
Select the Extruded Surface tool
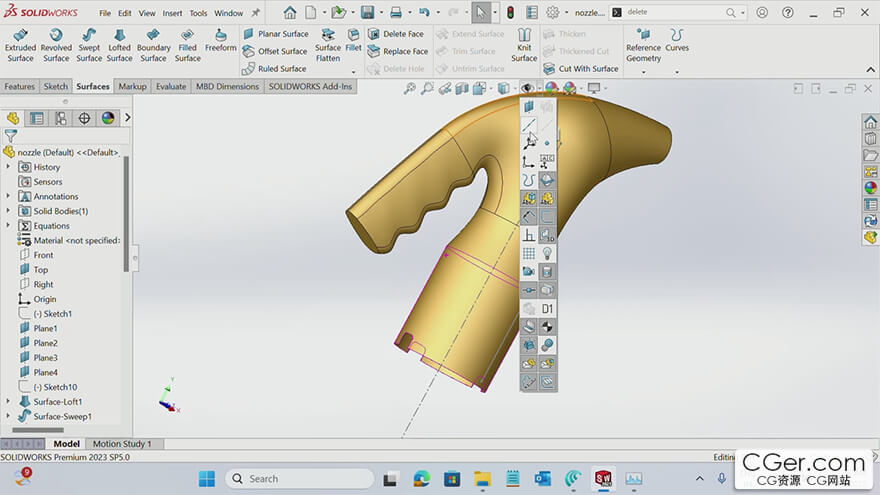tap(20, 46)
